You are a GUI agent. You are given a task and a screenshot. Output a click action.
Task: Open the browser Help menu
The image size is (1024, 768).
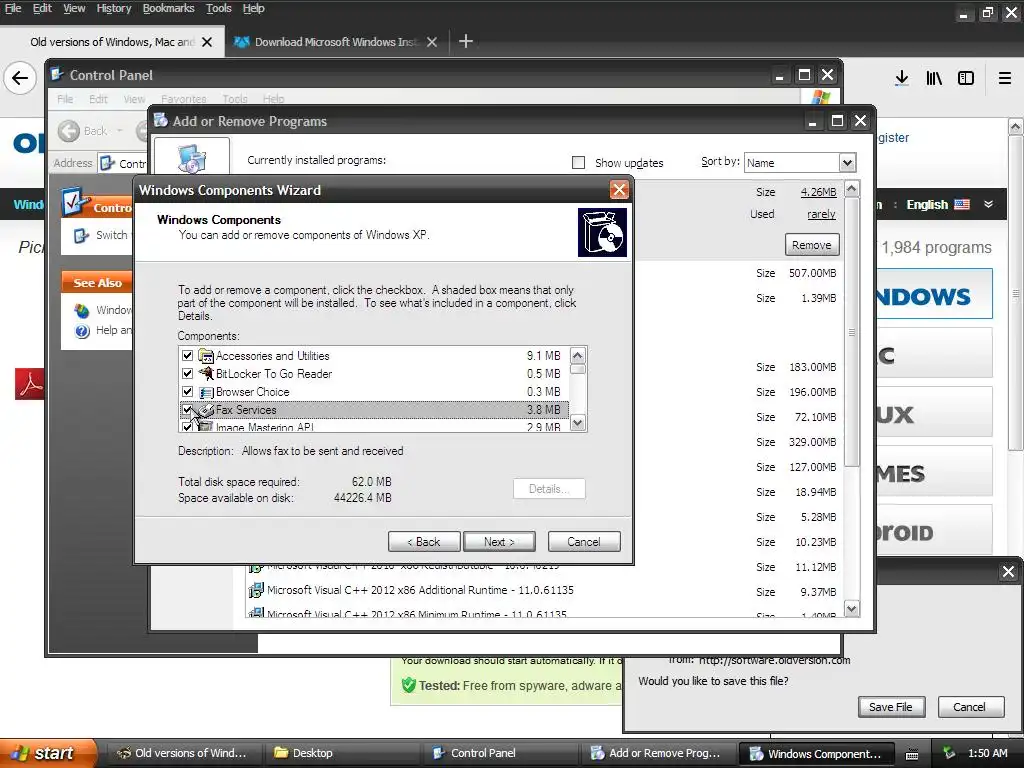[253, 8]
